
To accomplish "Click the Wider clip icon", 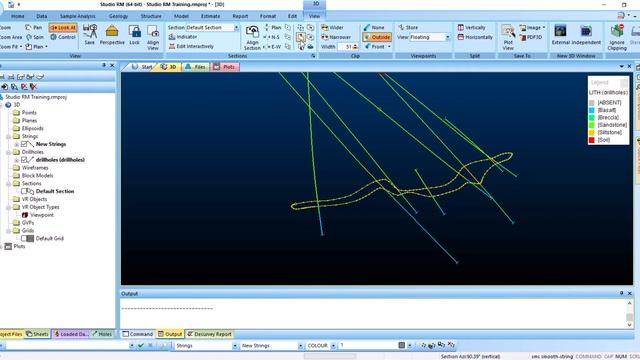I will point(325,27).
